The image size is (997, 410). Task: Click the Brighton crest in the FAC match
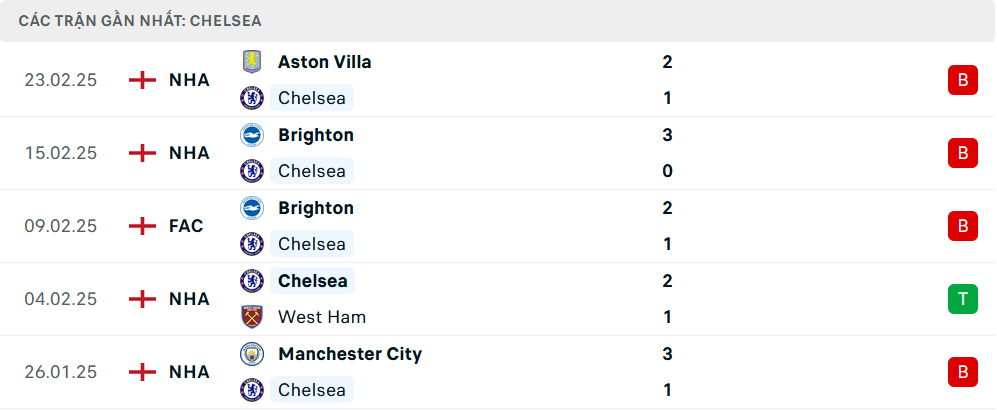(251, 208)
